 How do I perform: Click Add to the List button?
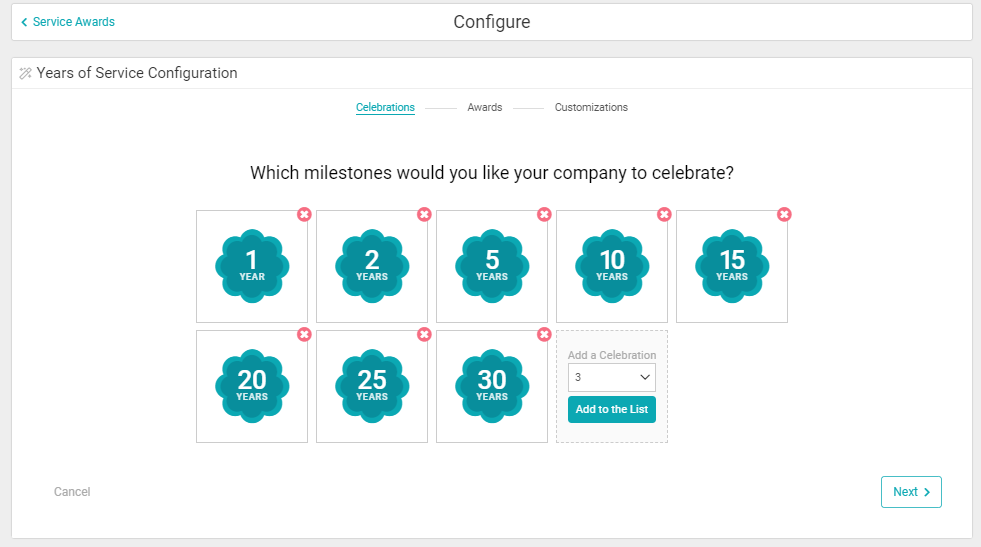point(612,409)
